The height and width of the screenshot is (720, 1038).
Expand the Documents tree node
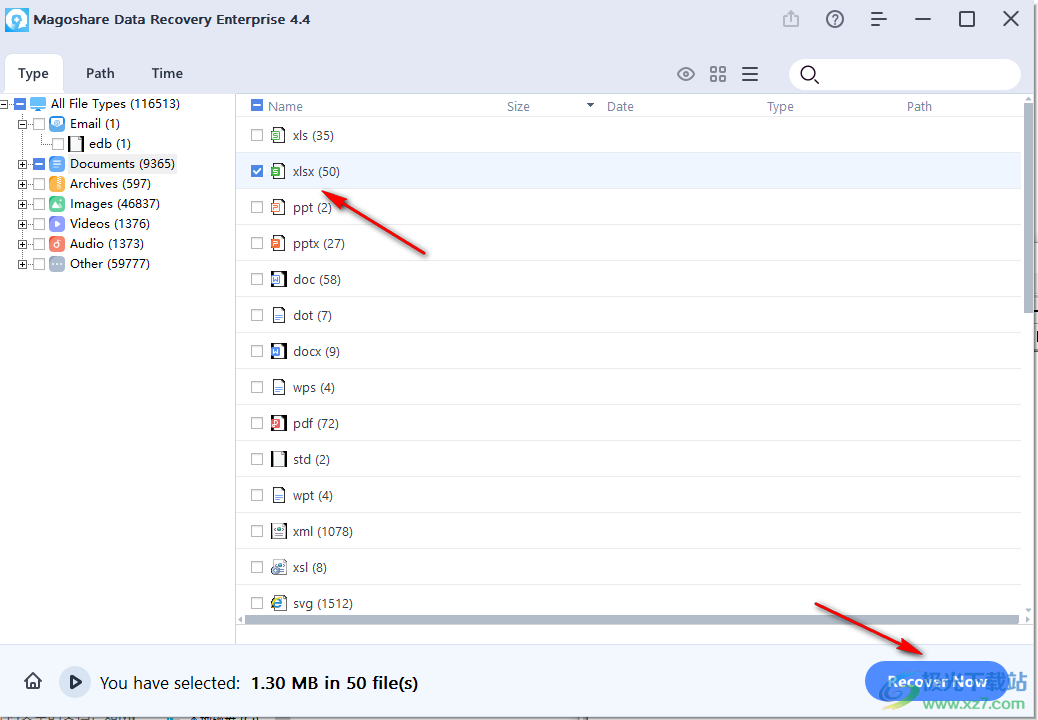tap(23, 164)
